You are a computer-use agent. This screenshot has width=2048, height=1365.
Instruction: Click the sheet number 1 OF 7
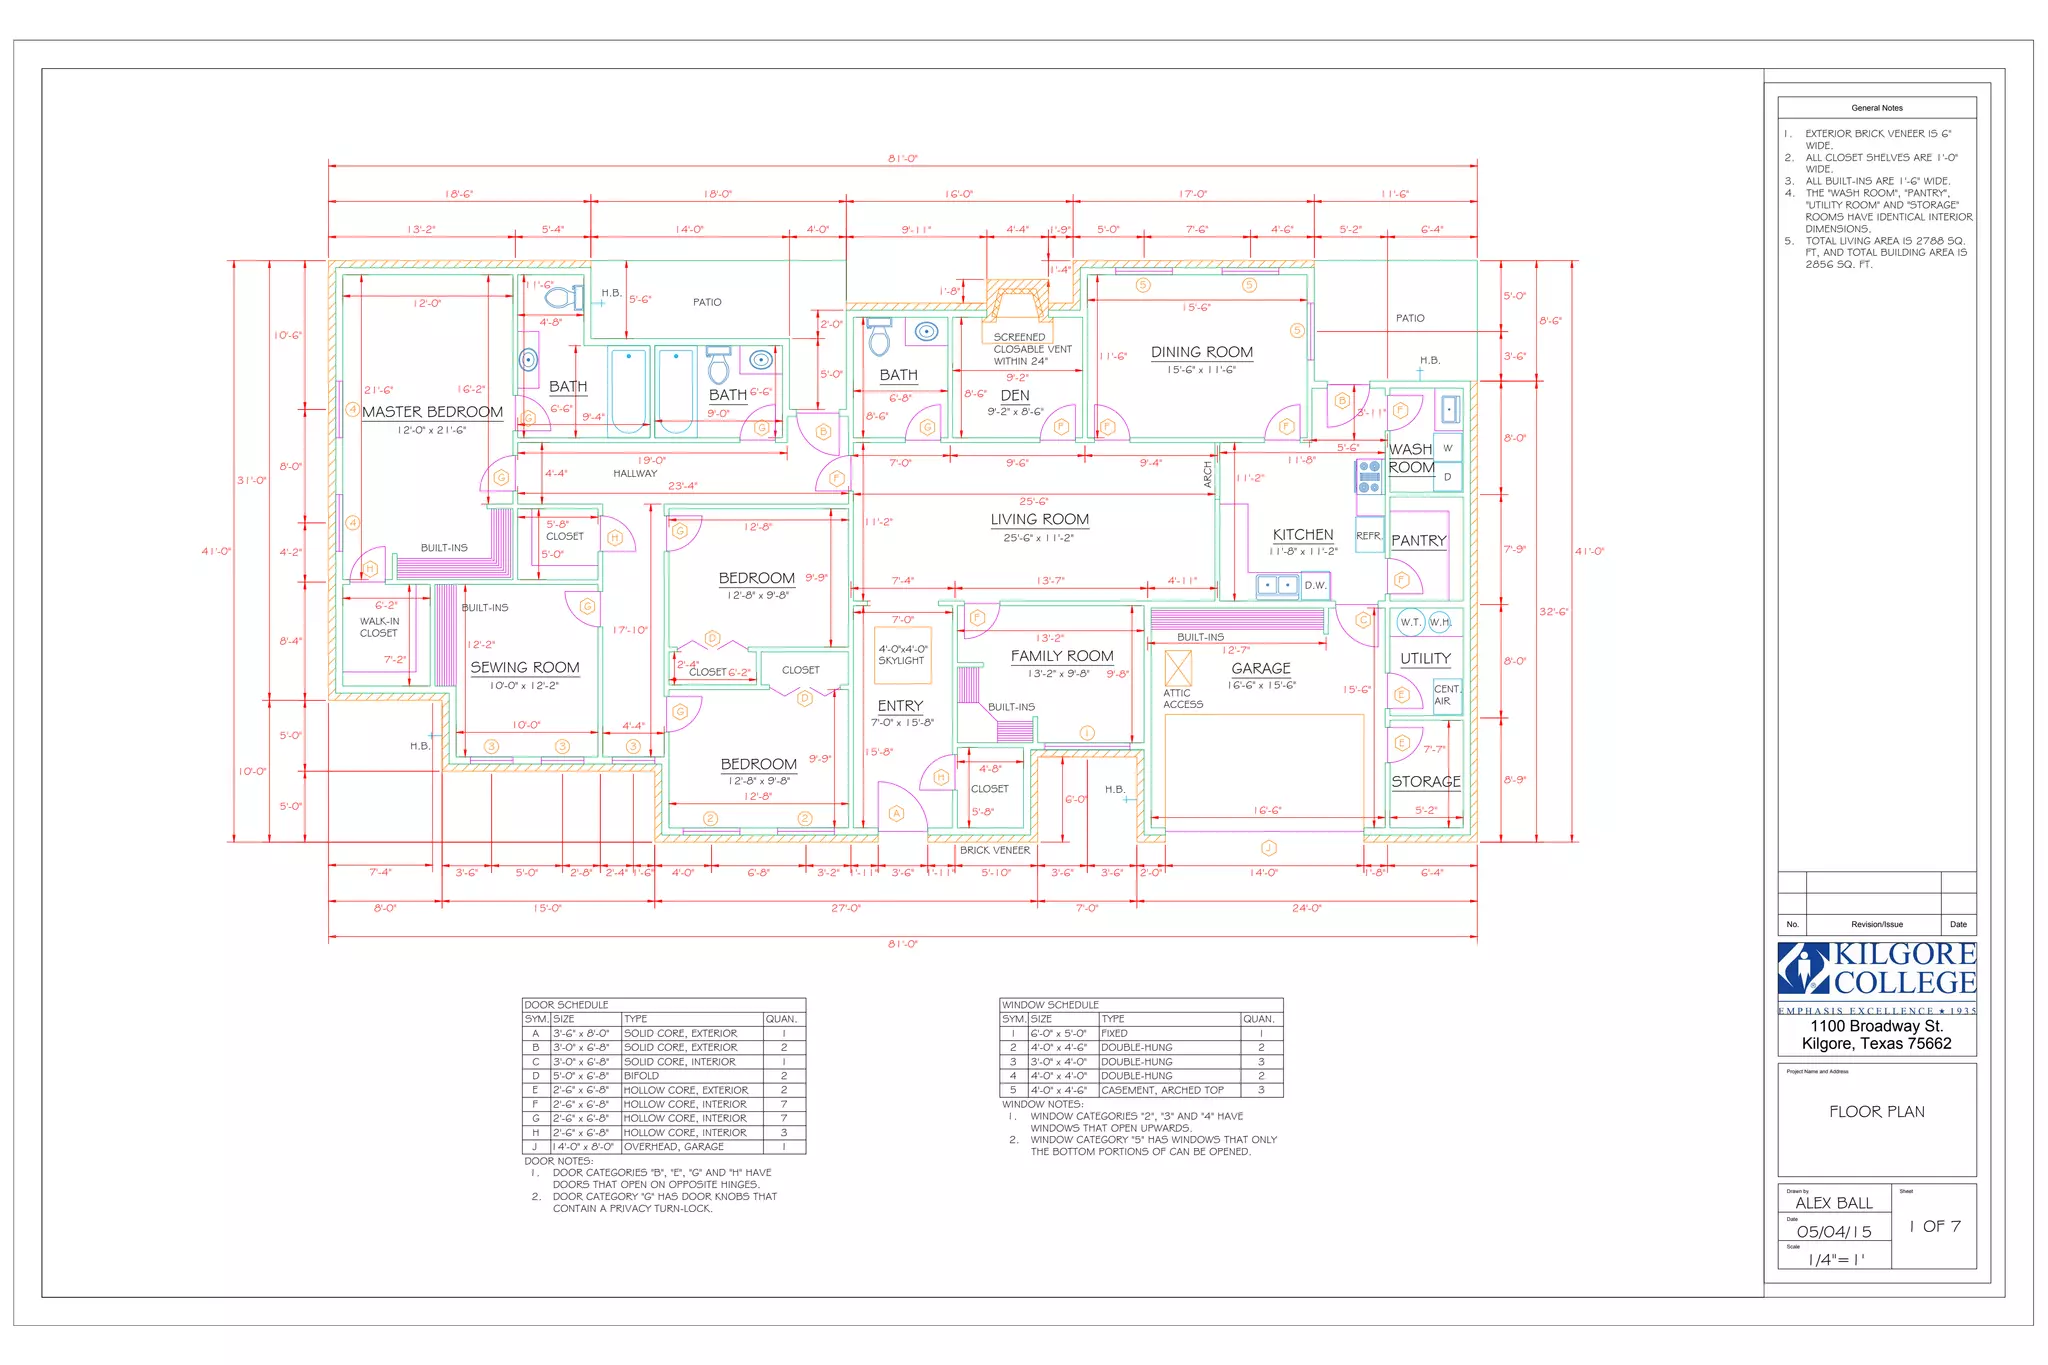1934,1226
